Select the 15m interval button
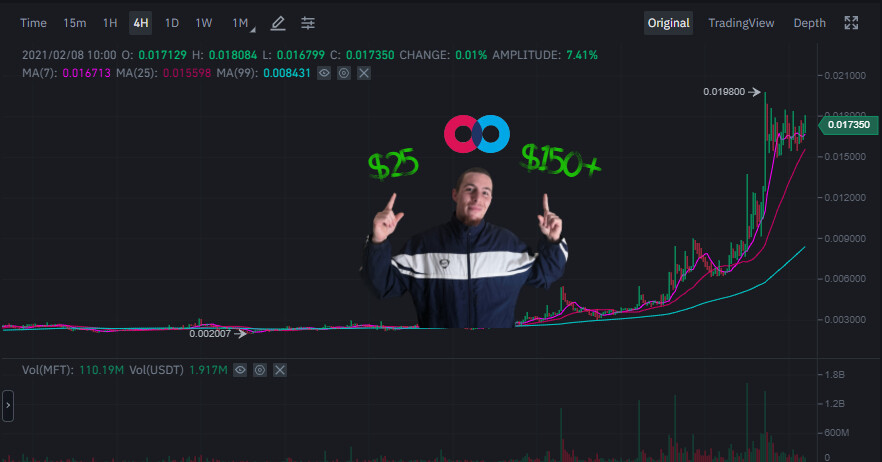The image size is (882, 462). click(x=75, y=23)
